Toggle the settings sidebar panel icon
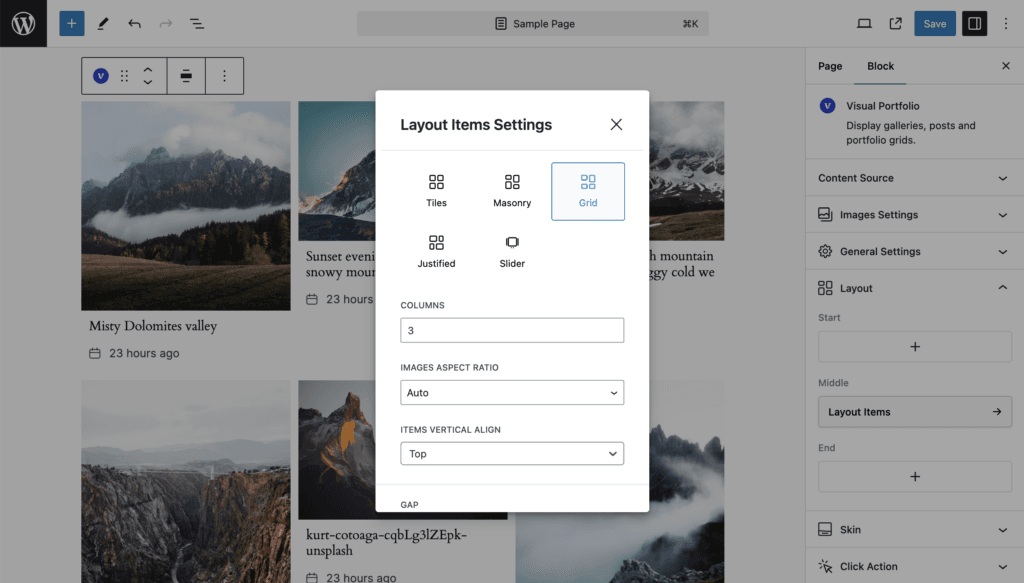The image size is (1024, 583). [974, 24]
